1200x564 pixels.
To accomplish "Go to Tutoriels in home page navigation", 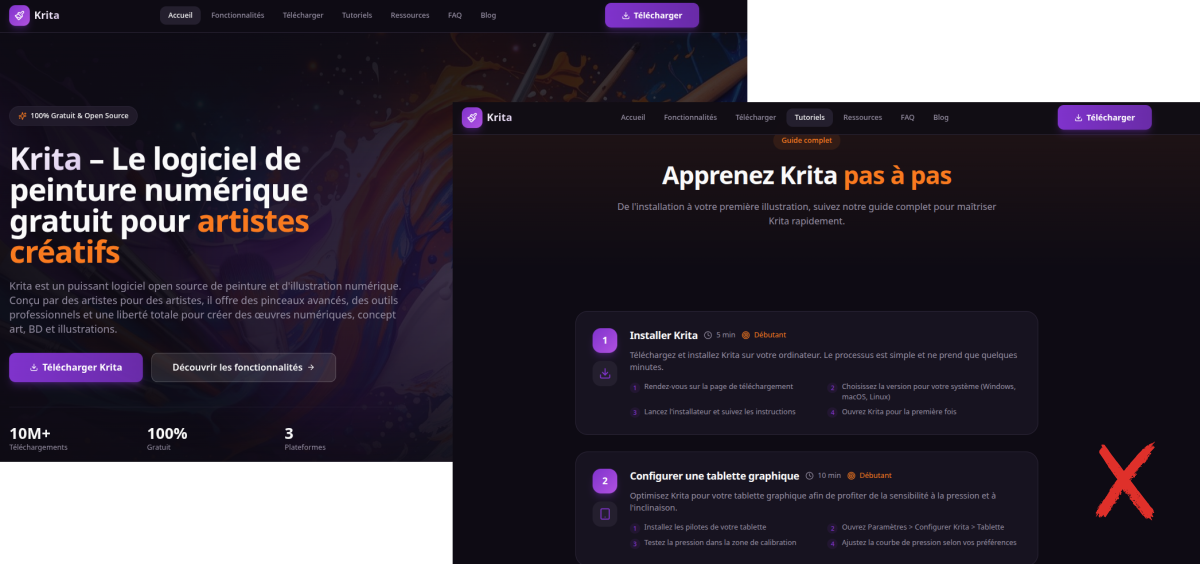I will [x=357, y=15].
